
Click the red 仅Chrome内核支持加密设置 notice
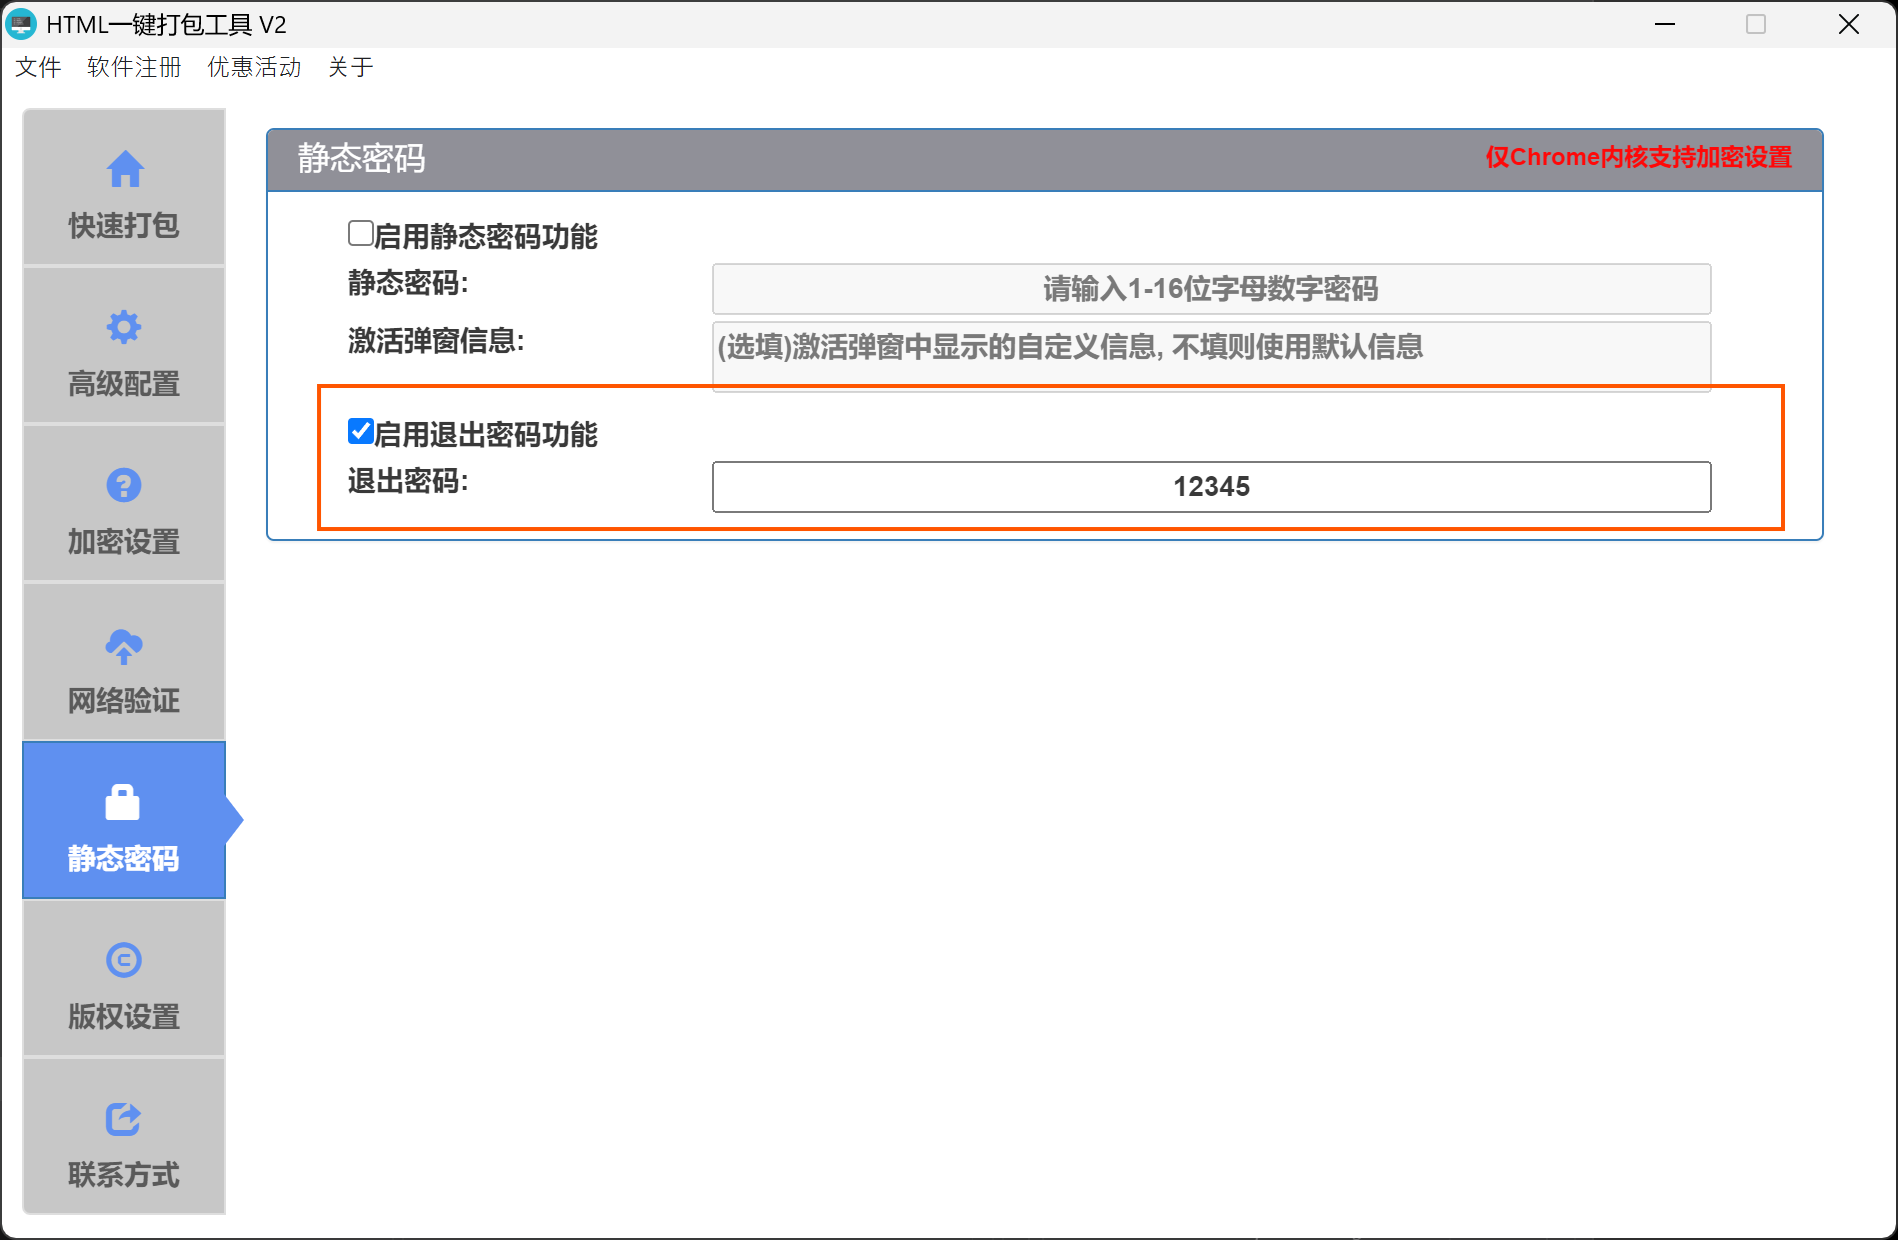coord(1638,157)
